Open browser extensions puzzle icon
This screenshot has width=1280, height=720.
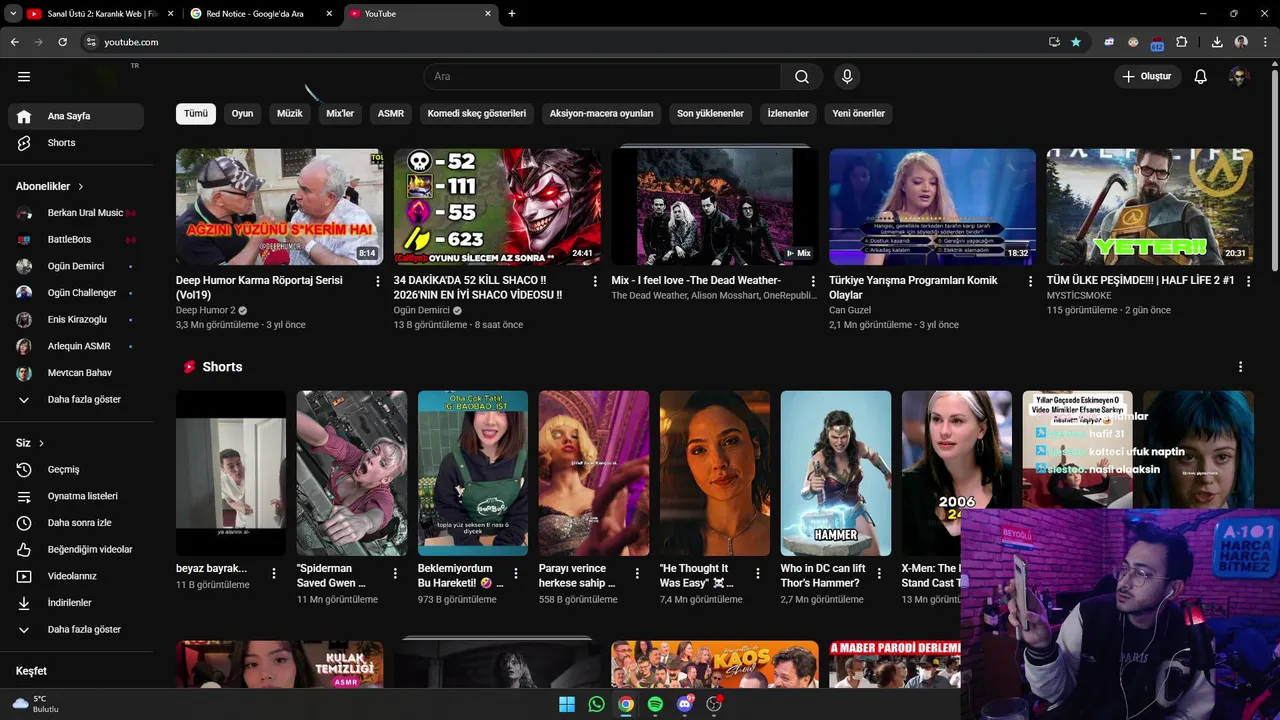(x=1182, y=42)
